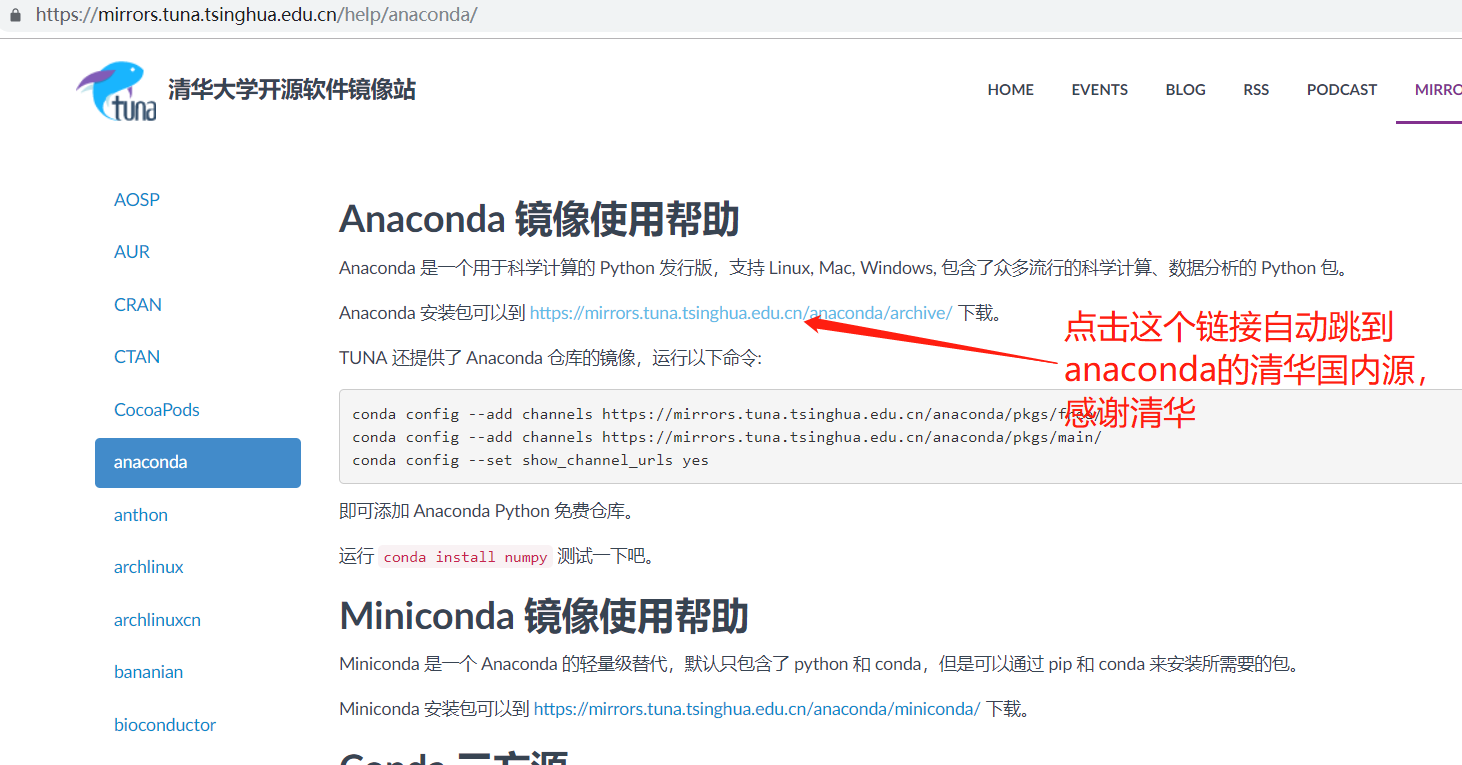The height and width of the screenshot is (765, 1462).
Task: Open the anaconda/archive/ download link
Action: pyautogui.click(x=741, y=313)
